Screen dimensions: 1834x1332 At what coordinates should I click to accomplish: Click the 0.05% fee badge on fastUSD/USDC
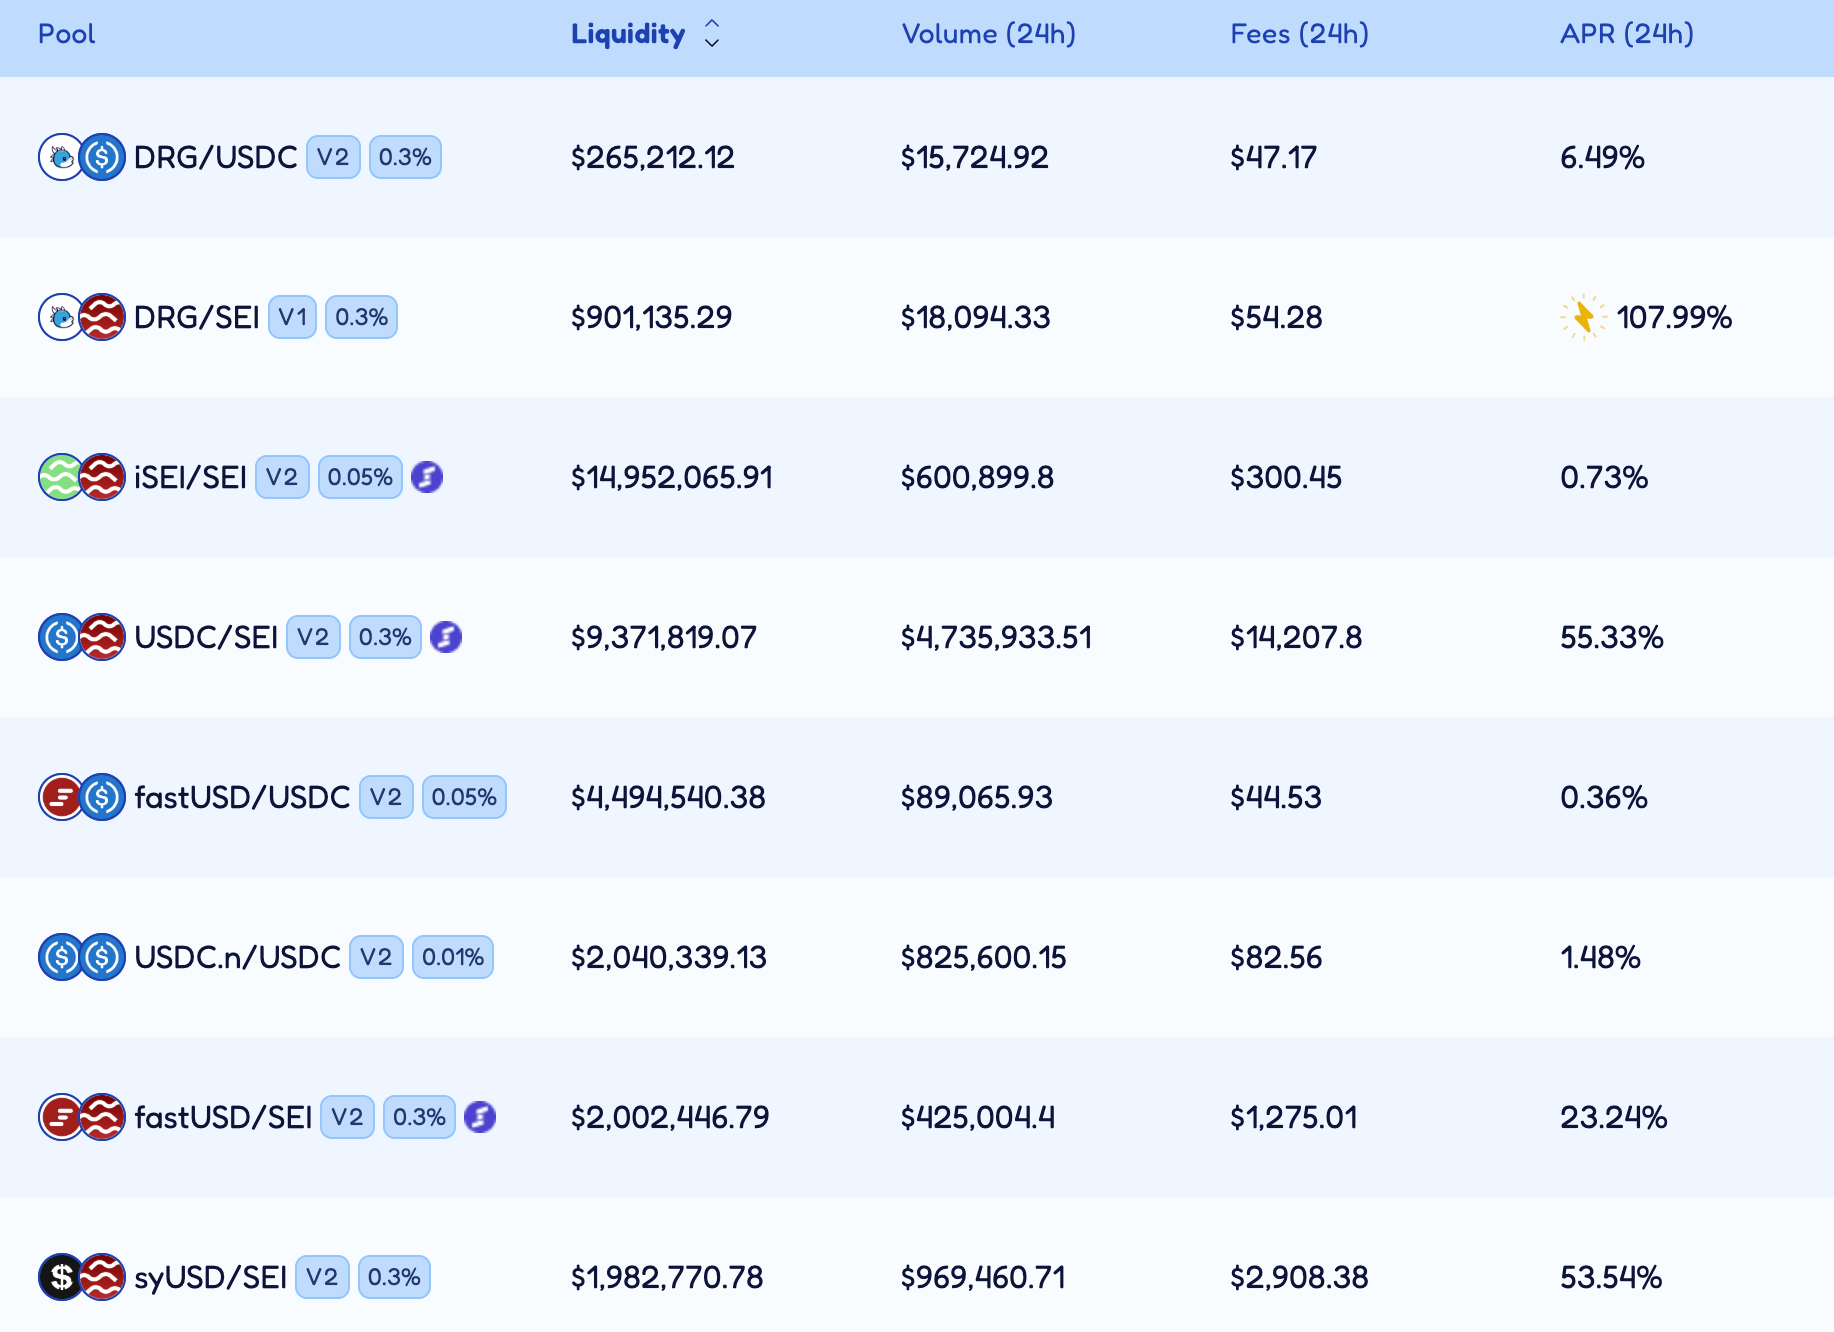click(464, 797)
